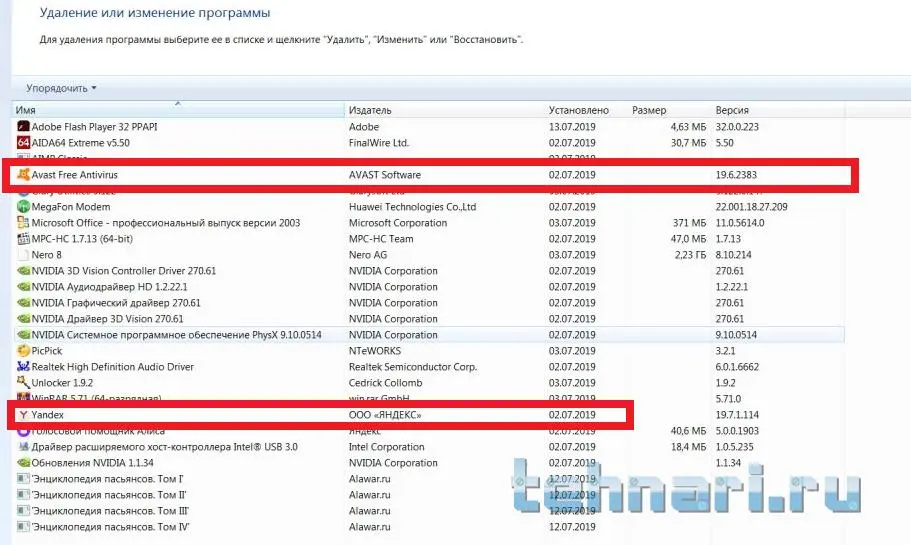Viewport: 911px width, 545px height.
Task: Sort the list by Издатель column
Action: click(445, 110)
